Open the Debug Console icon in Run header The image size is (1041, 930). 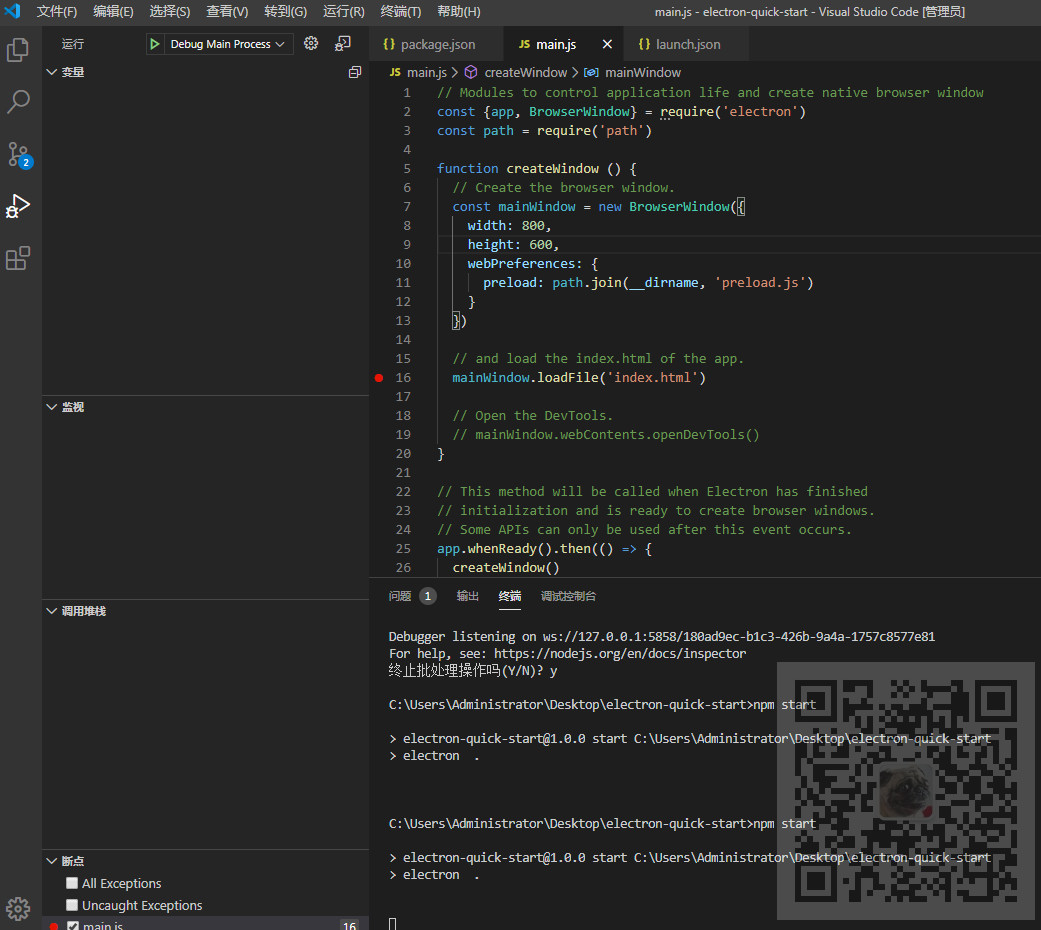click(343, 44)
